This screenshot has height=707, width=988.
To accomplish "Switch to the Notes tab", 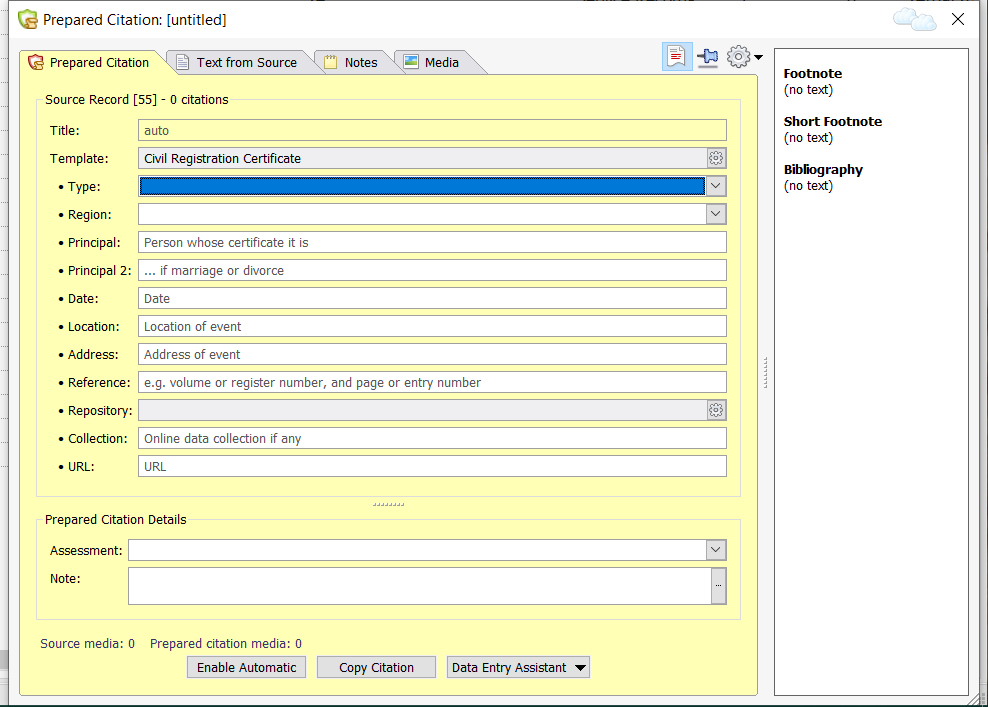I will 351,62.
